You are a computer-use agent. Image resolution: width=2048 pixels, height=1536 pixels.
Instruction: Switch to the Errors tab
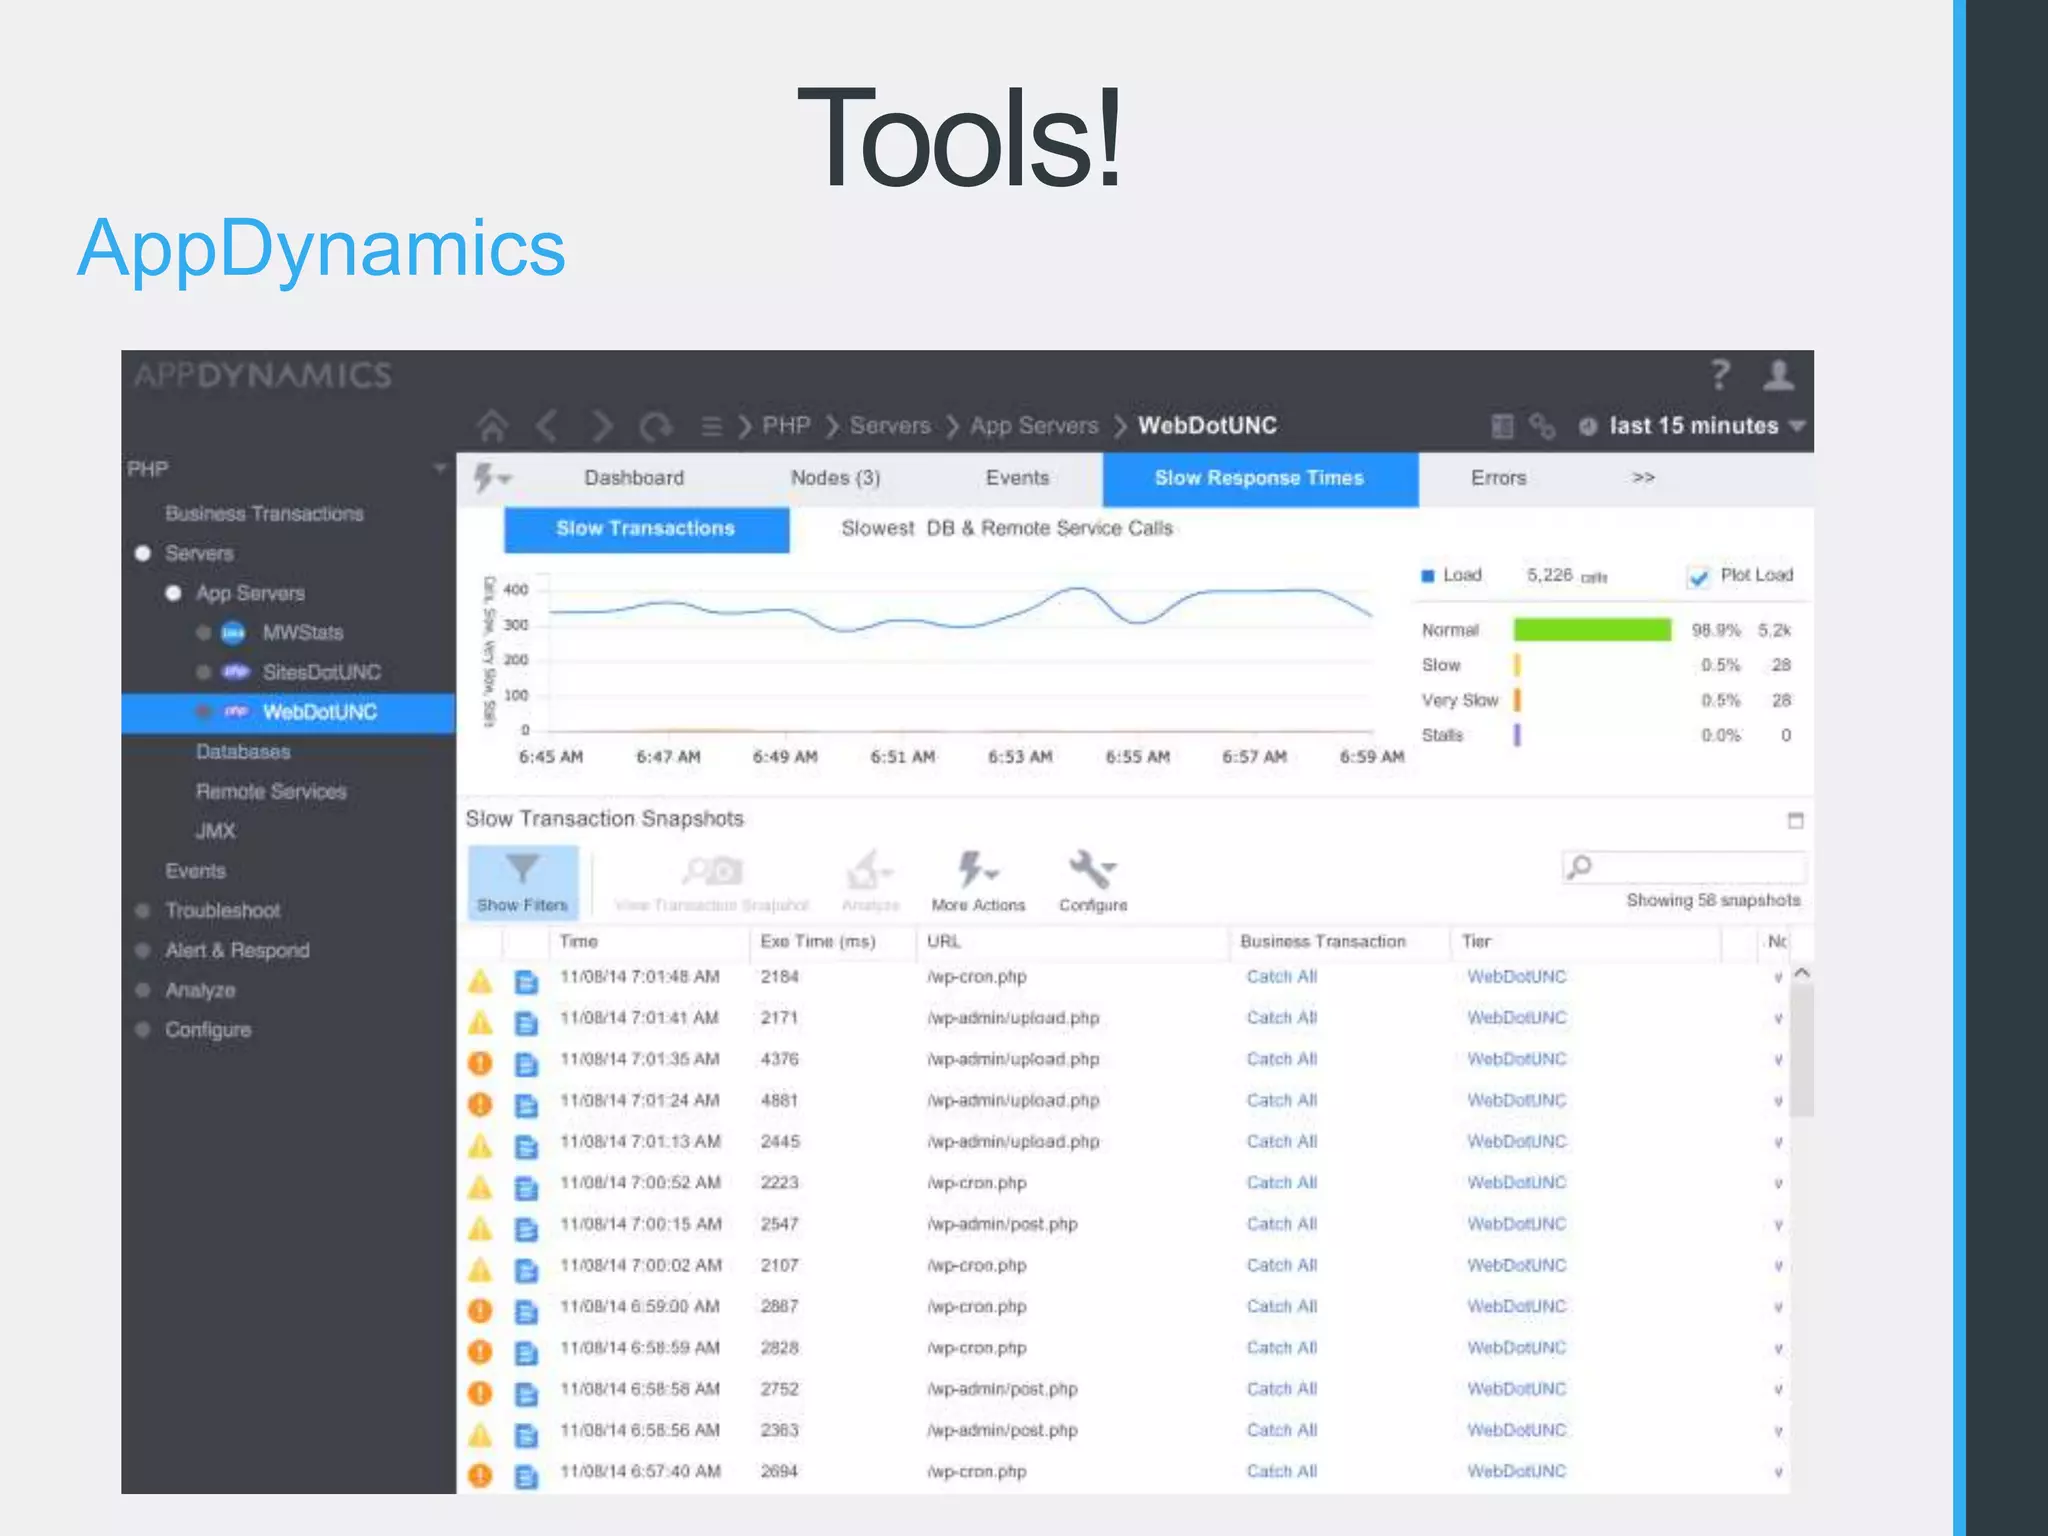[x=1498, y=478]
